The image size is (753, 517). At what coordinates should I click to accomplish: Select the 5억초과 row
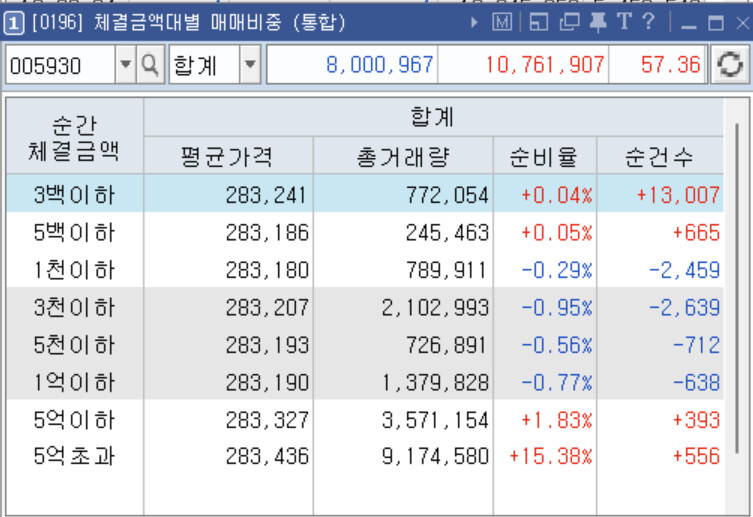[x=364, y=456]
